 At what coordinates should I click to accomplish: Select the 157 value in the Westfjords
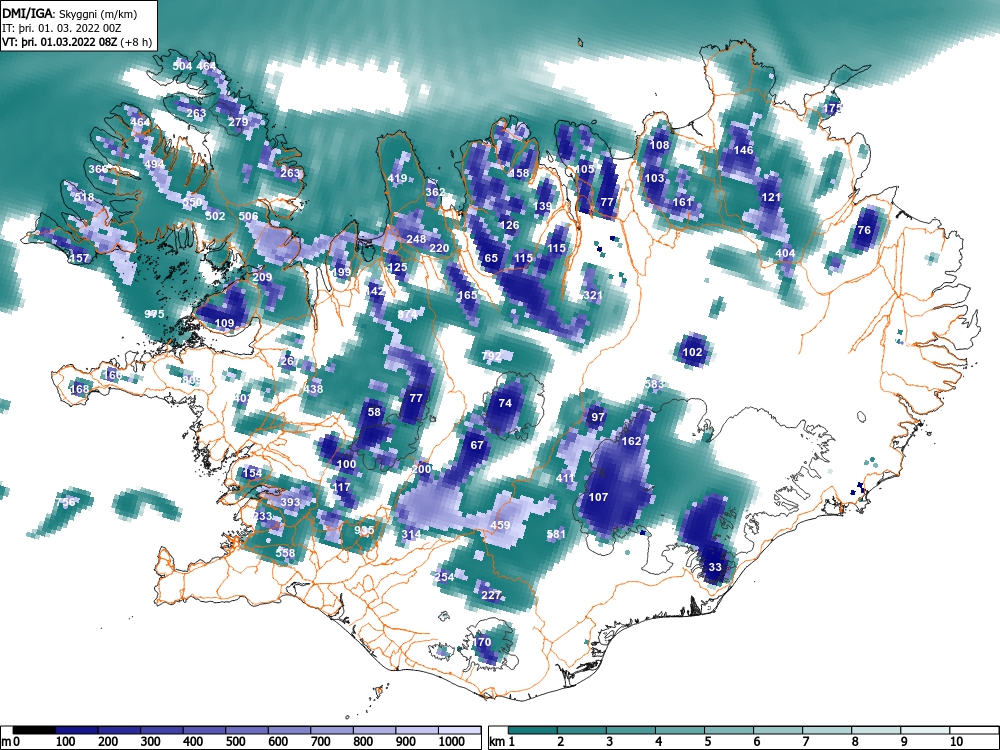pyautogui.click(x=80, y=258)
